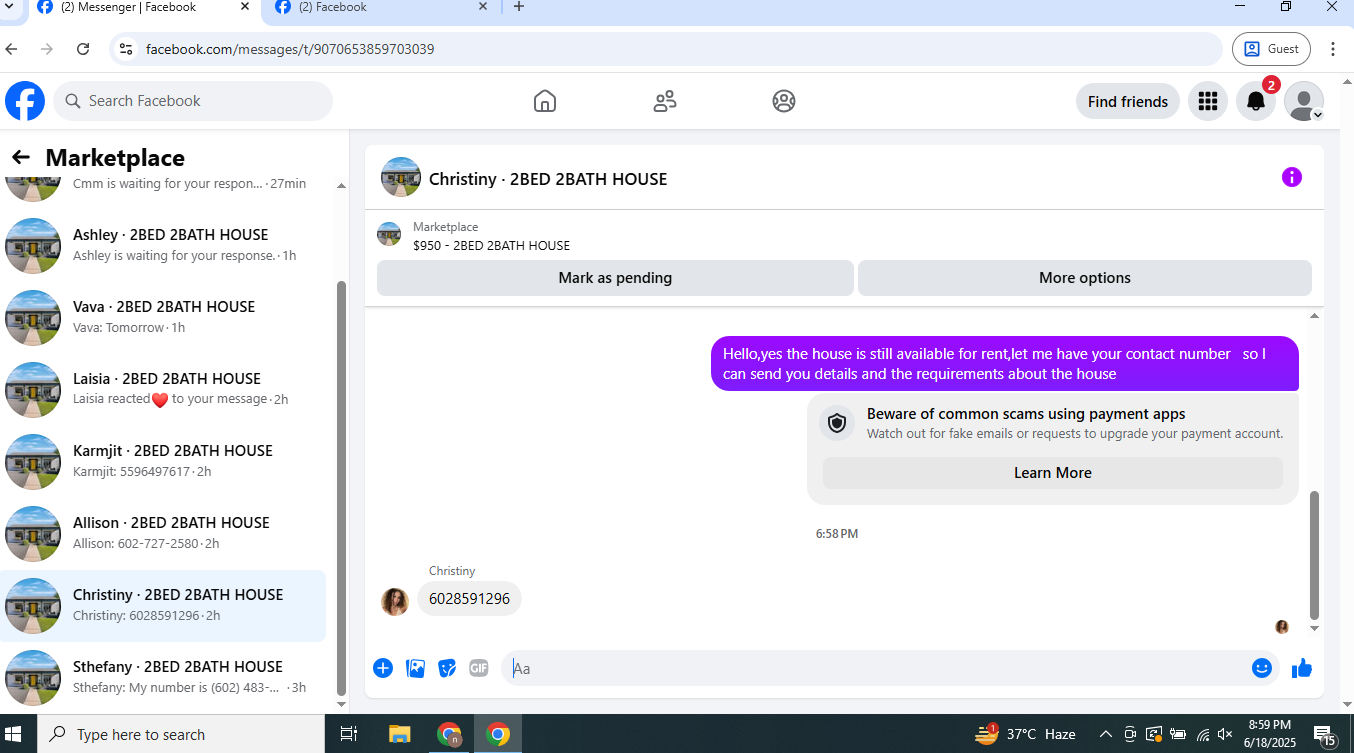Click the Facebook logo
Image resolution: width=1354 pixels, height=753 pixels.
[x=25, y=101]
